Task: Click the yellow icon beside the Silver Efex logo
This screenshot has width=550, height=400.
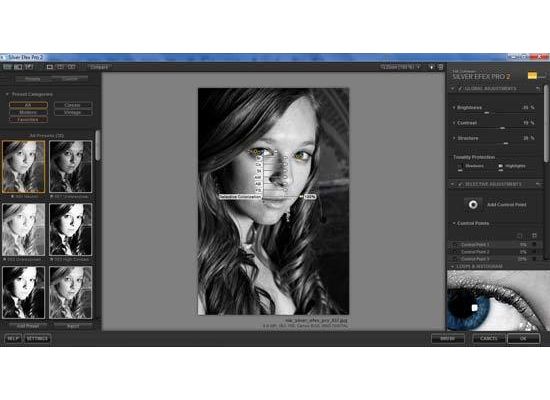Action: [x=532, y=75]
